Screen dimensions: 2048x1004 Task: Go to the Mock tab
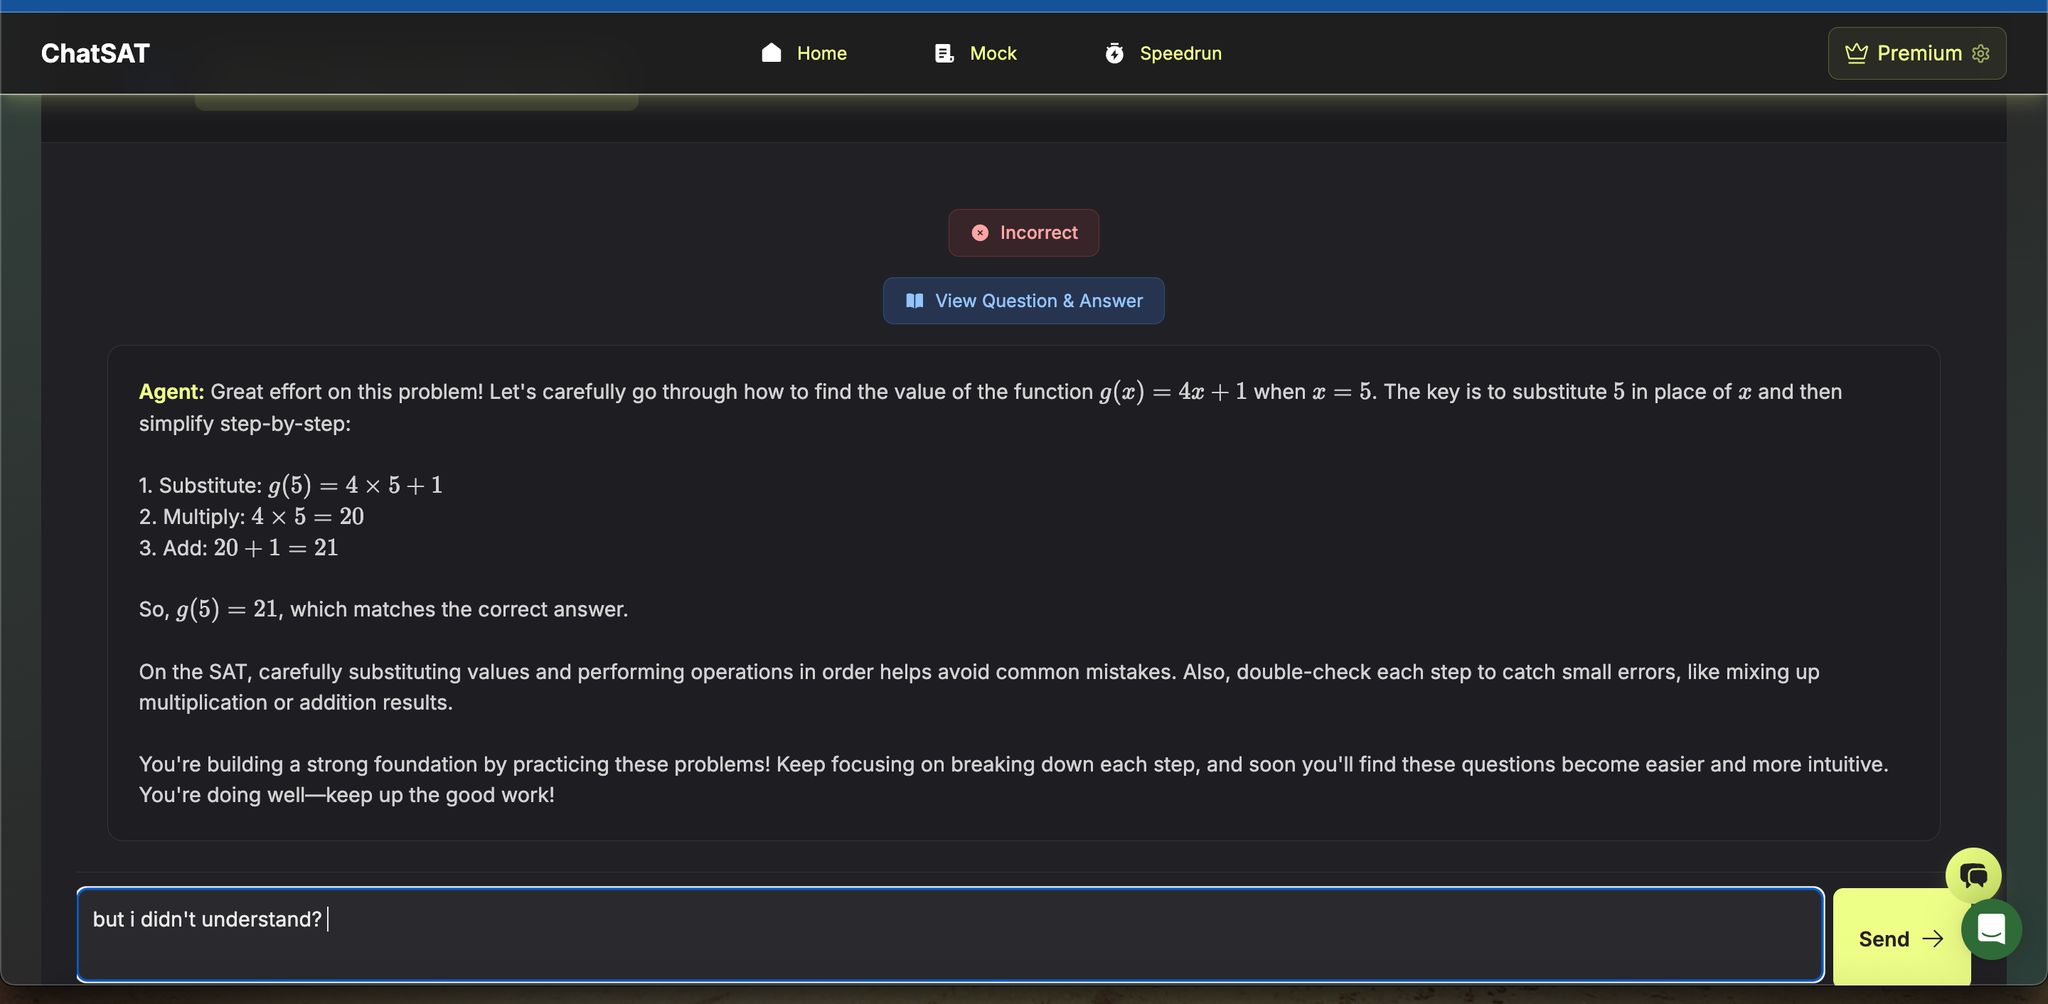pos(992,53)
